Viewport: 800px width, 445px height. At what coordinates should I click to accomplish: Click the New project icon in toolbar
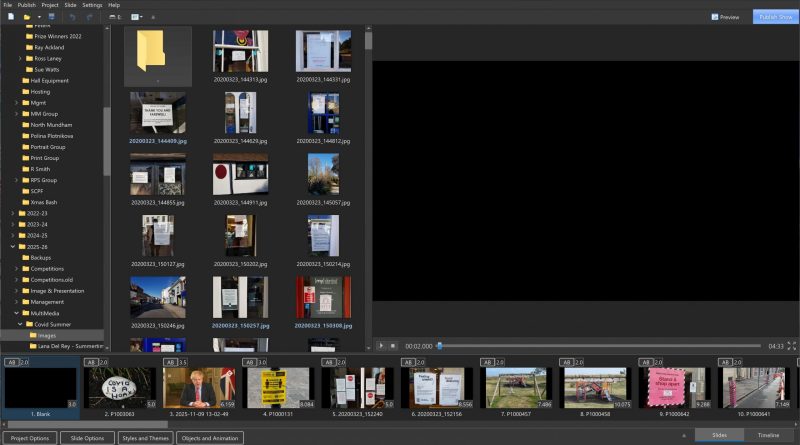10,17
